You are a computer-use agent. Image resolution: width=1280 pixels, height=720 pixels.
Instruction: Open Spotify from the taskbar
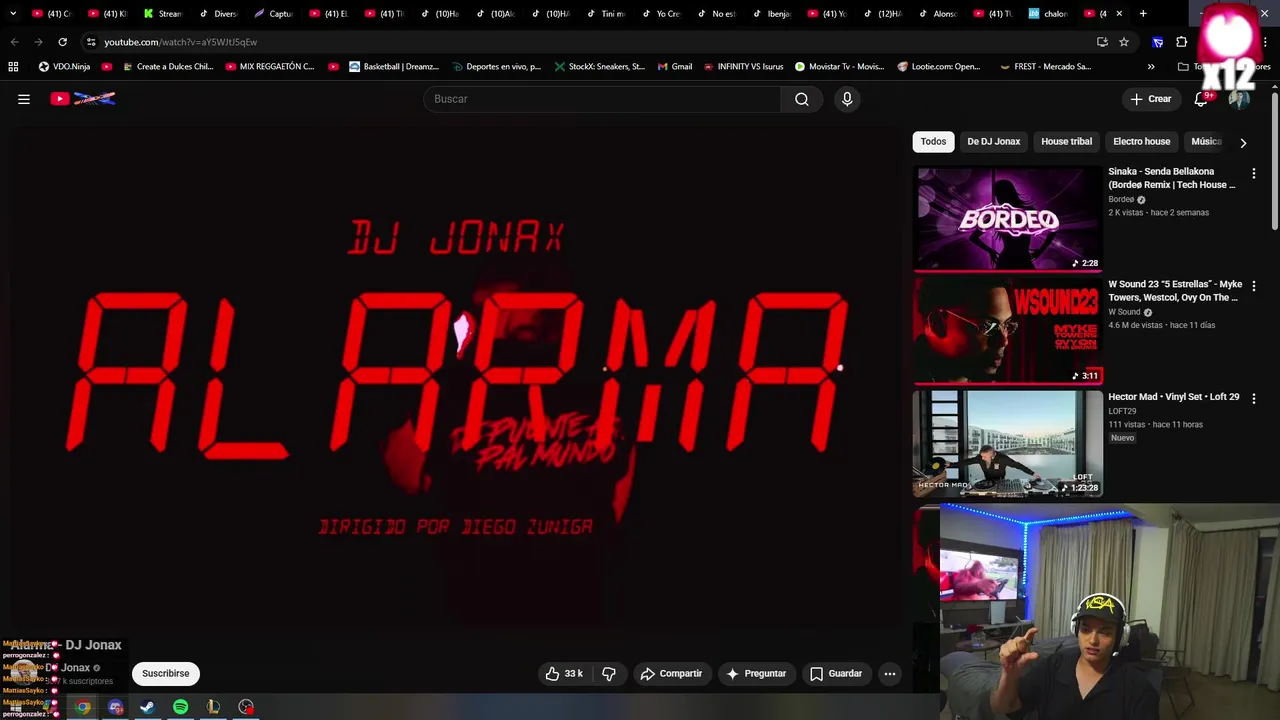180,707
